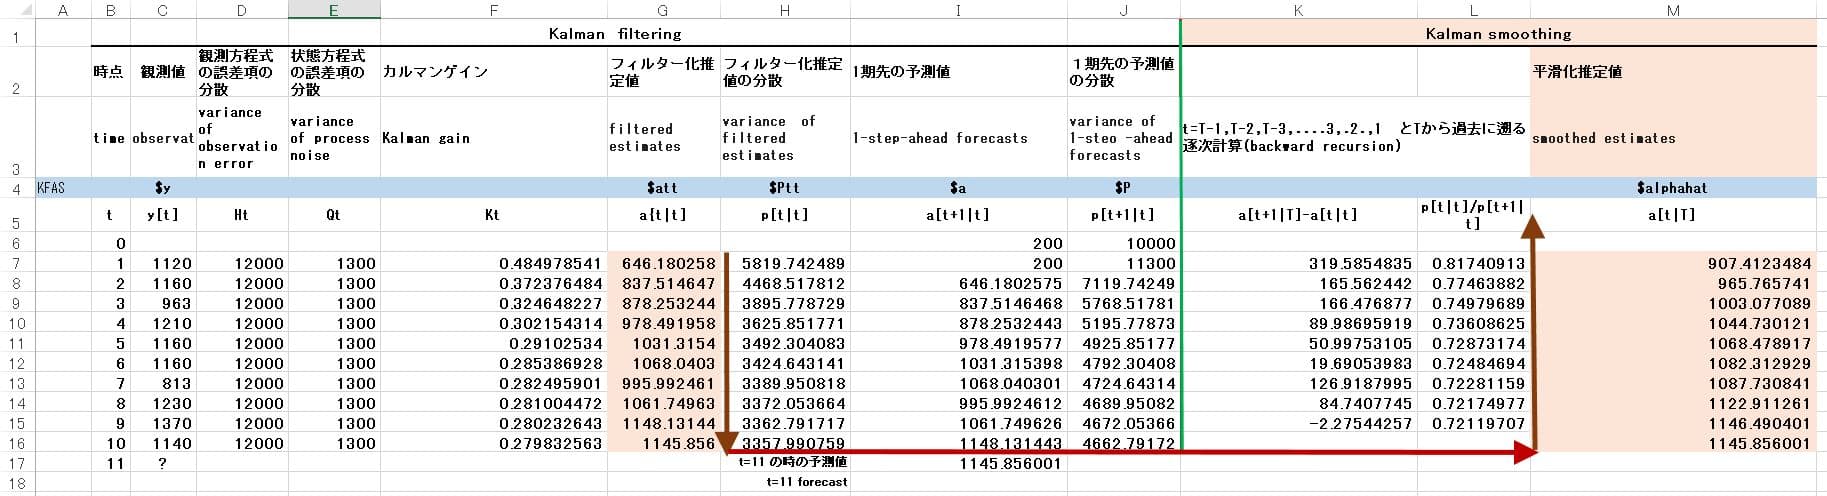The height and width of the screenshot is (496, 1827).
Task: Click filtered estimate 646.180258
Action: (x=668, y=264)
